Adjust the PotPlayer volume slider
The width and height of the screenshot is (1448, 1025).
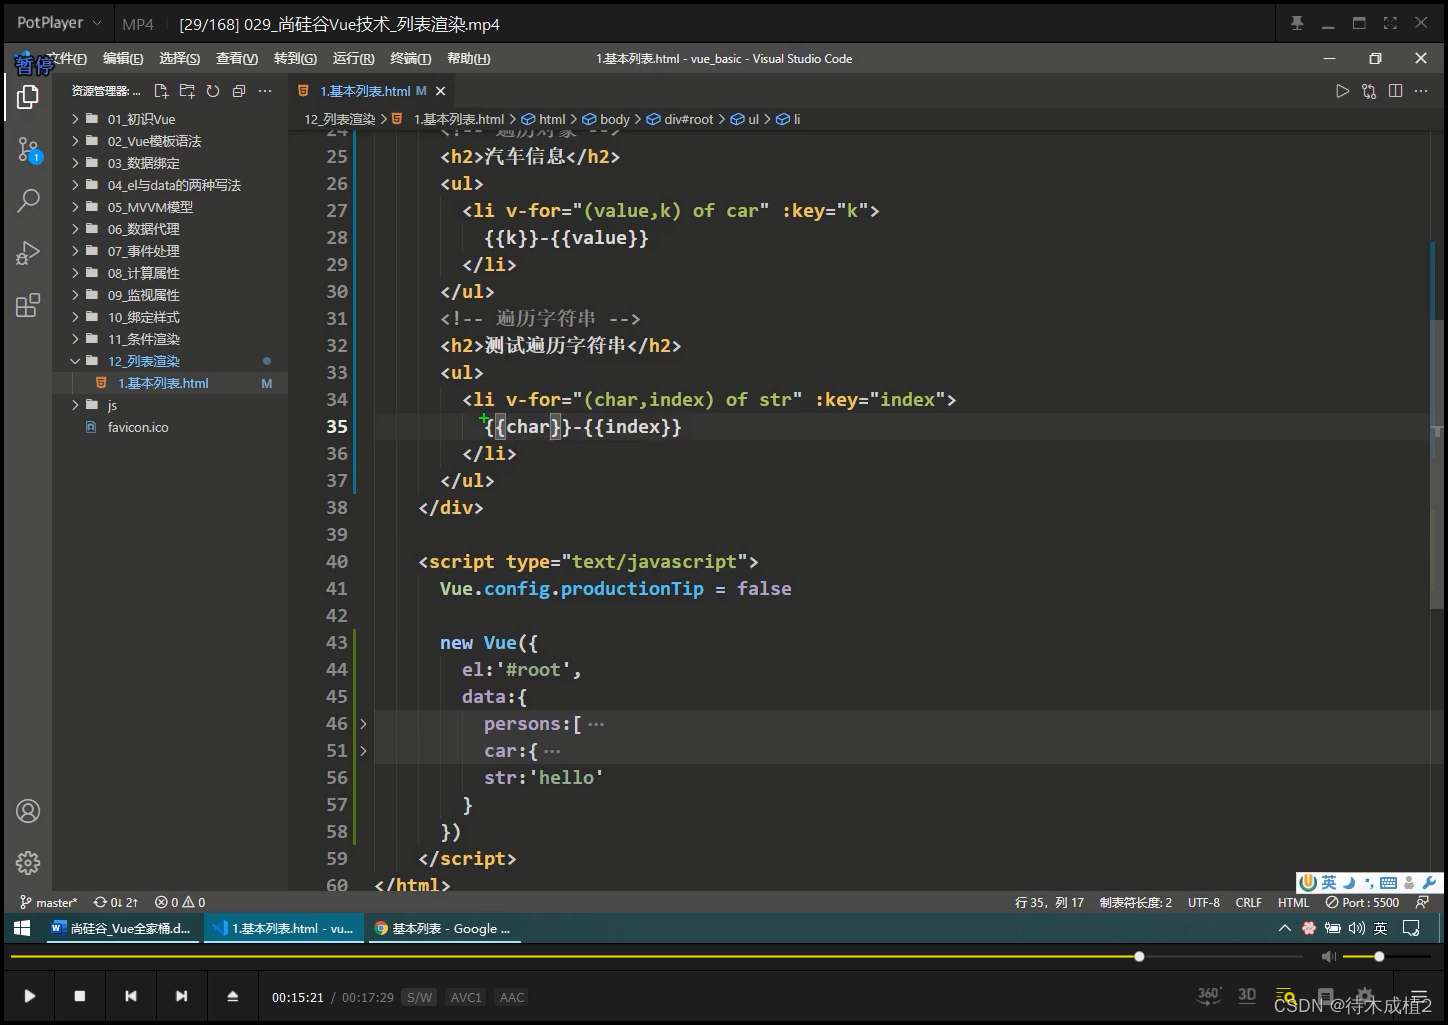coord(1388,957)
